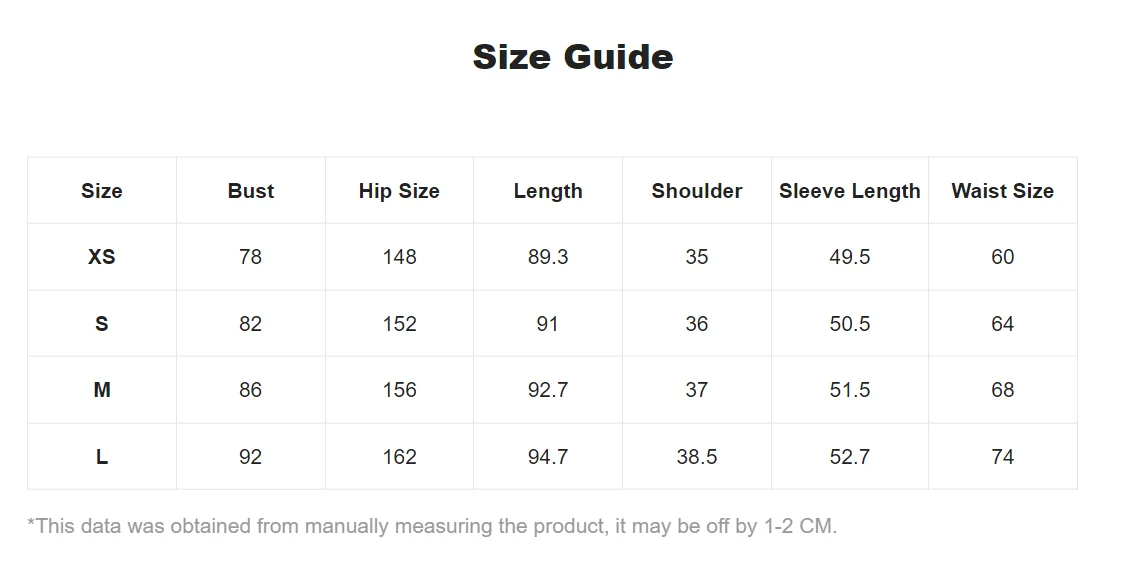
Task: Click the XS bust value 78
Action: [250, 257]
